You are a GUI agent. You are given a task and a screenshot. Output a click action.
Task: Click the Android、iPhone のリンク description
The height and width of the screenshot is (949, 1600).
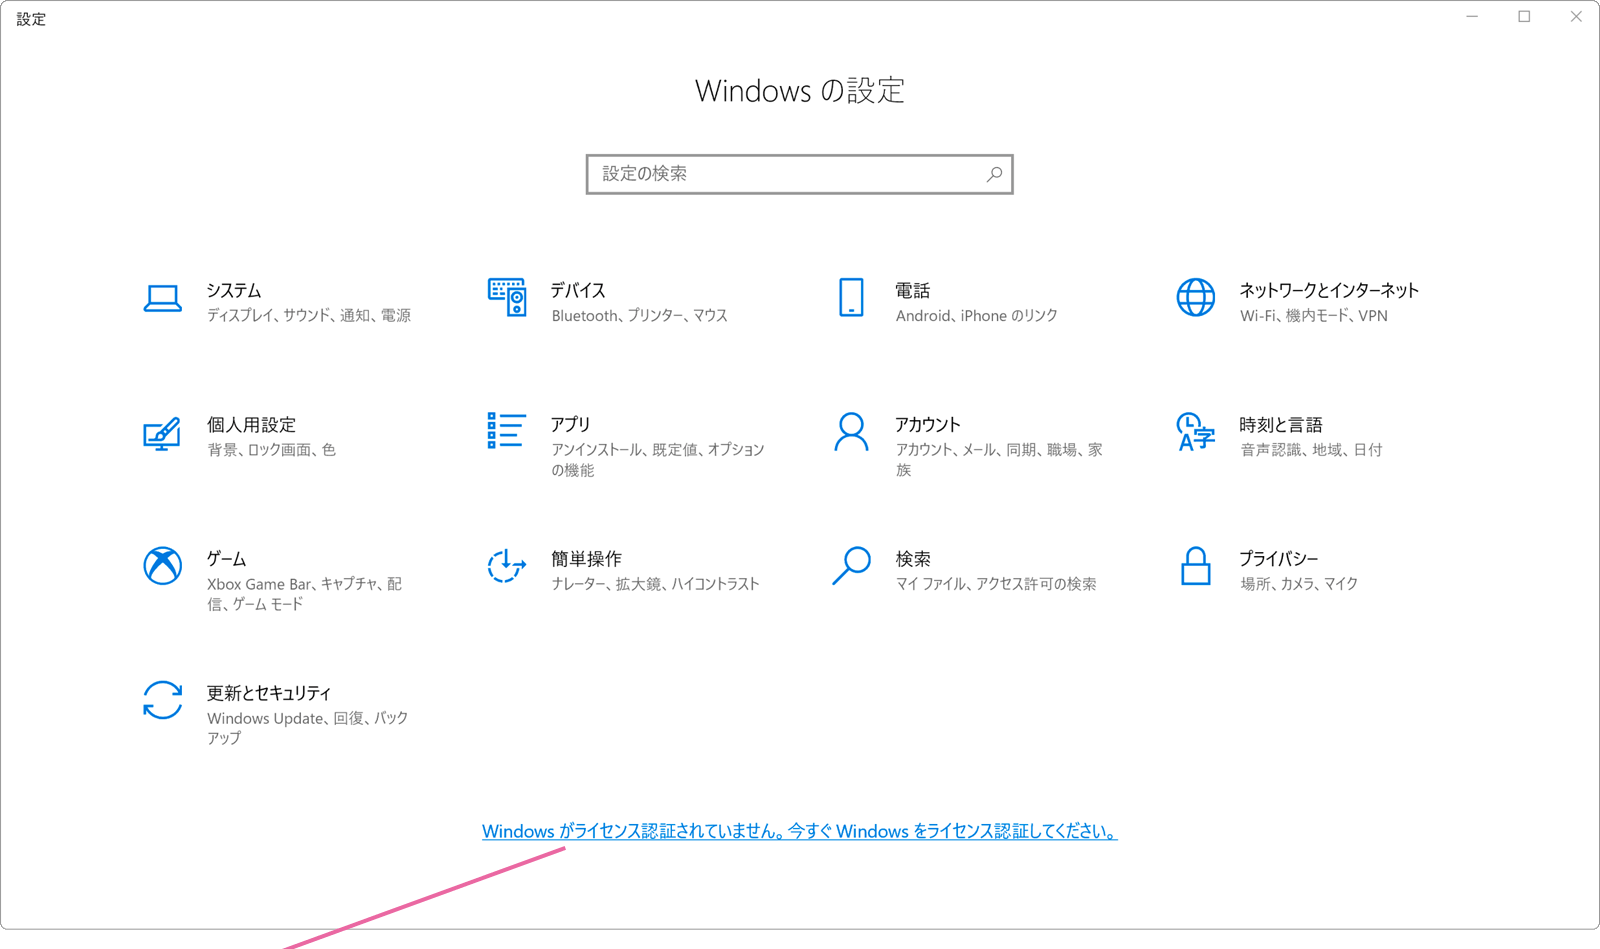(x=977, y=316)
